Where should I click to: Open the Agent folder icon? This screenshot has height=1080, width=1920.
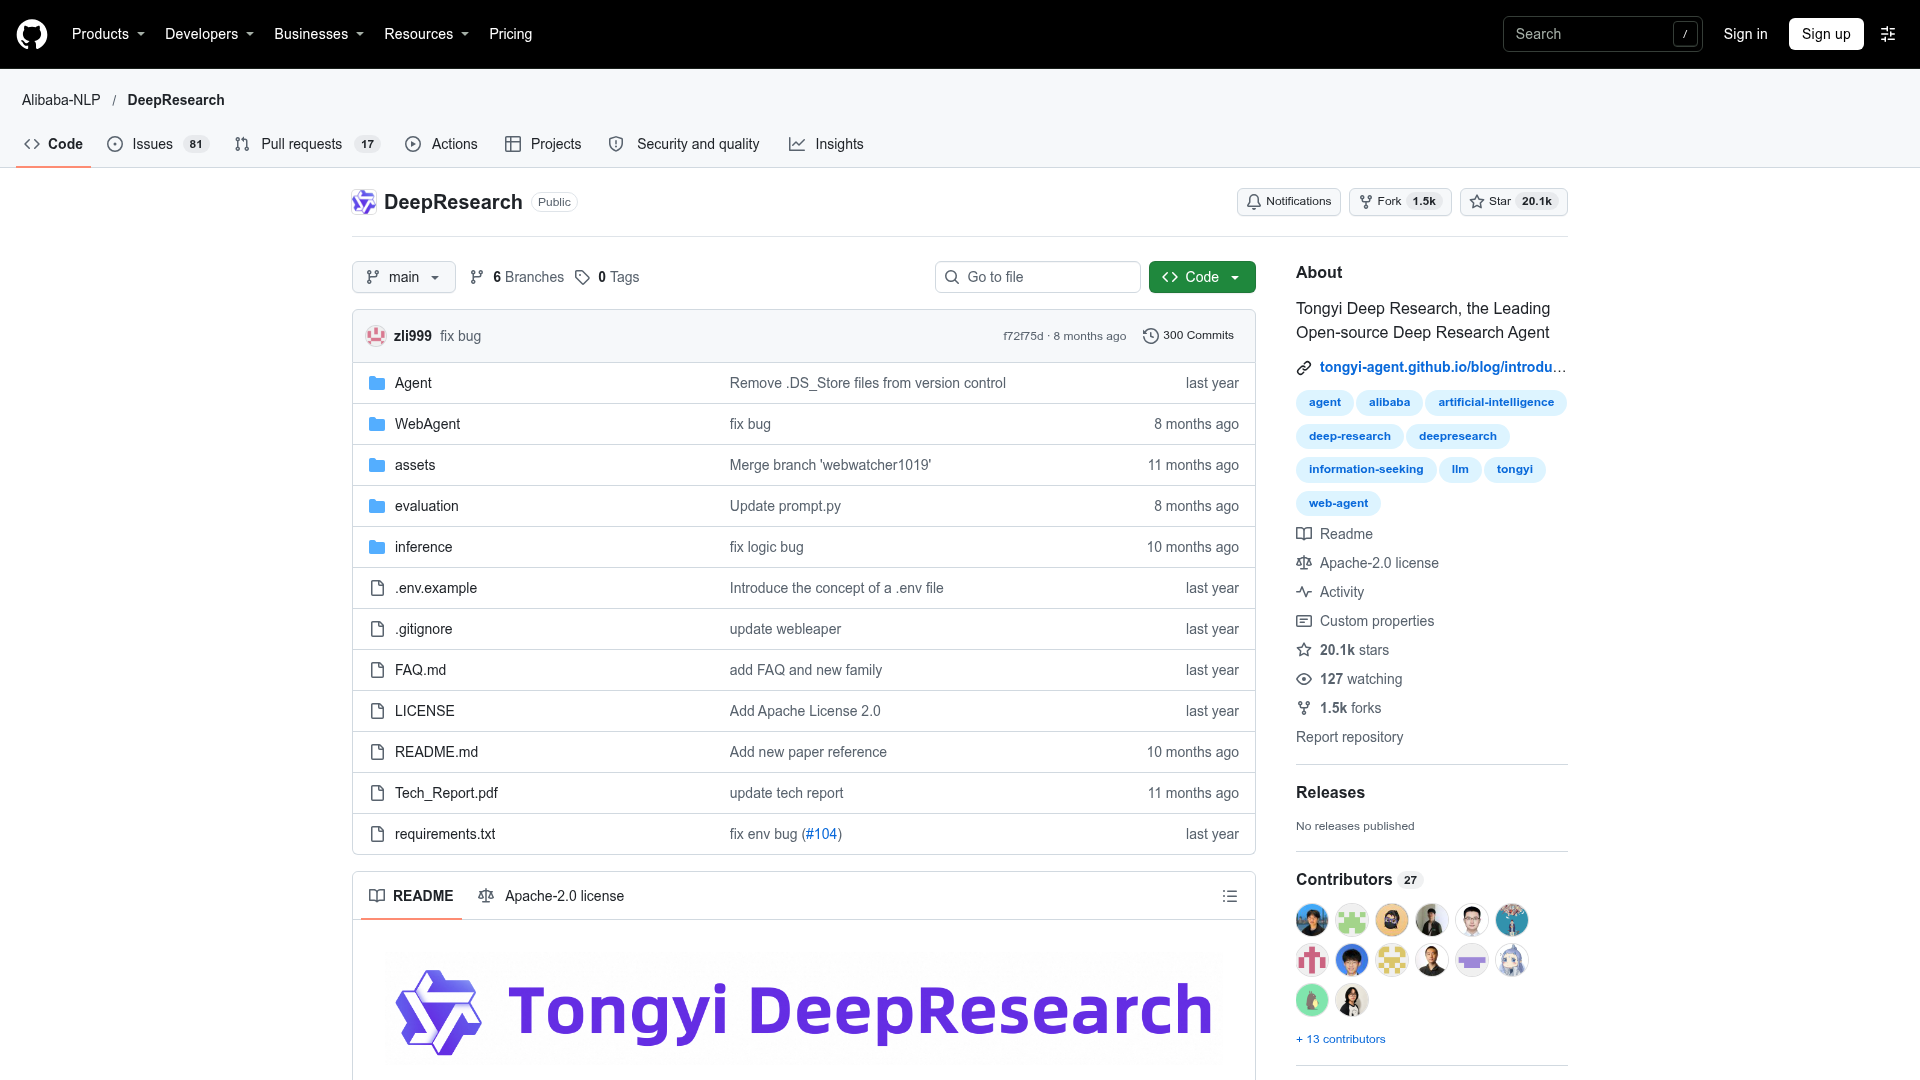point(377,383)
